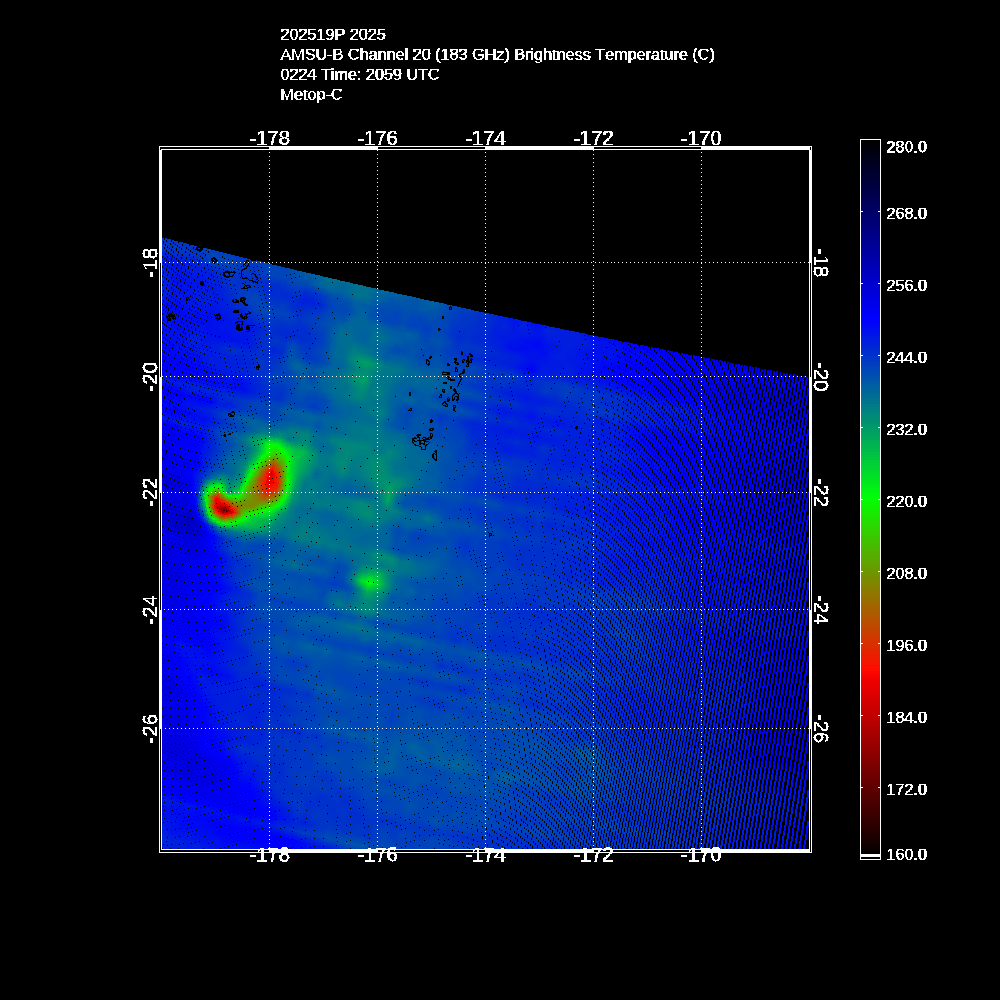Click the left-axis latitude label -24
Viewport: 1000px width, 1000px height.
pos(150,610)
